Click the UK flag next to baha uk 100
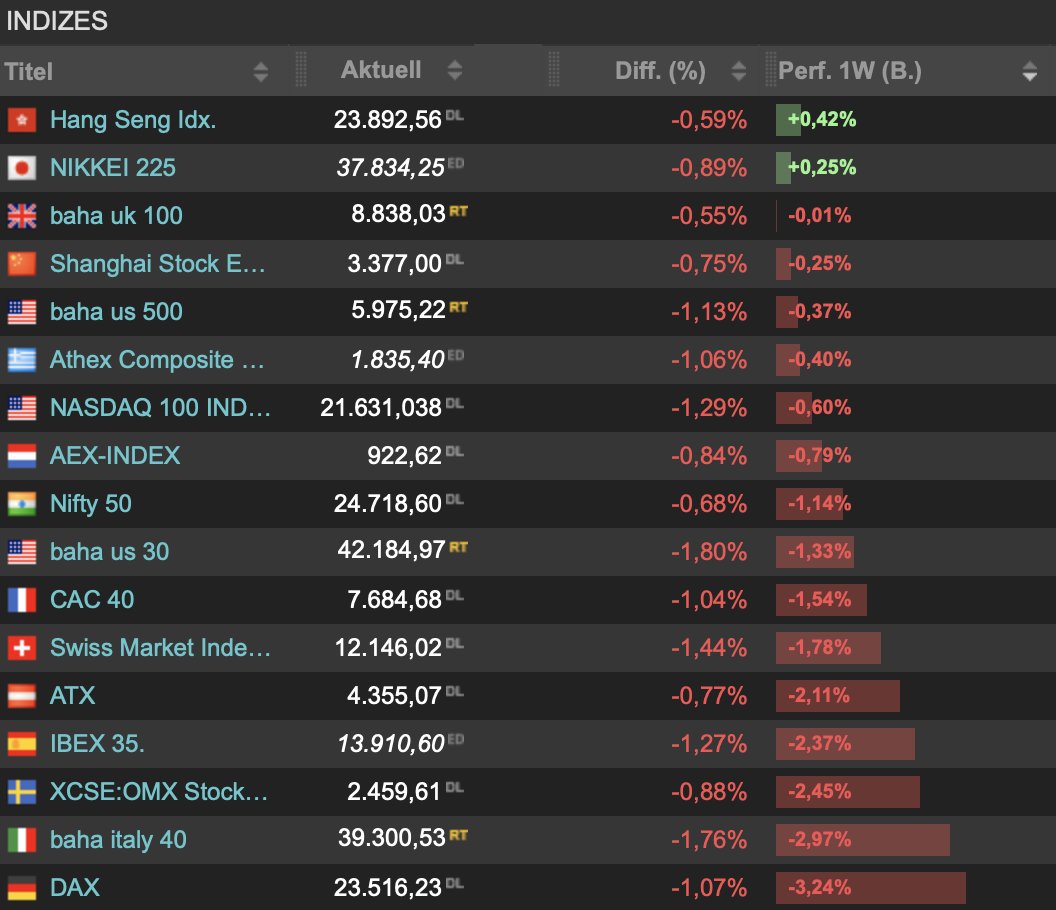 (22, 216)
